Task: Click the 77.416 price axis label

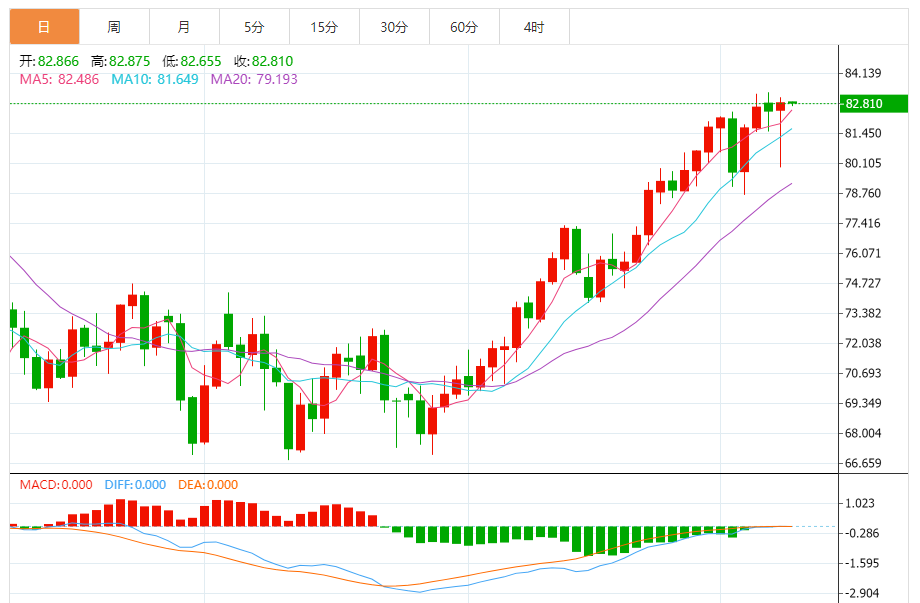Action: click(862, 223)
